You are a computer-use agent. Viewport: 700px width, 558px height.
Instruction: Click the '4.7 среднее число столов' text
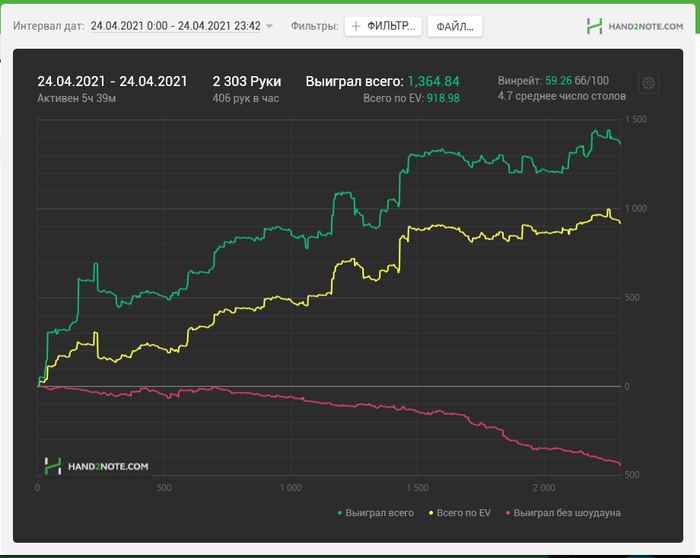pos(562,96)
